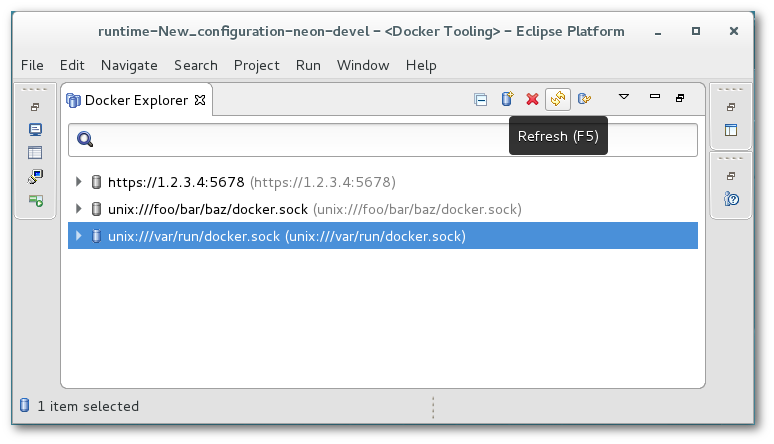This screenshot has height=444, width=774.
Task: Expand the https://1.2.3.4:5678 connection node
Action: 79,182
